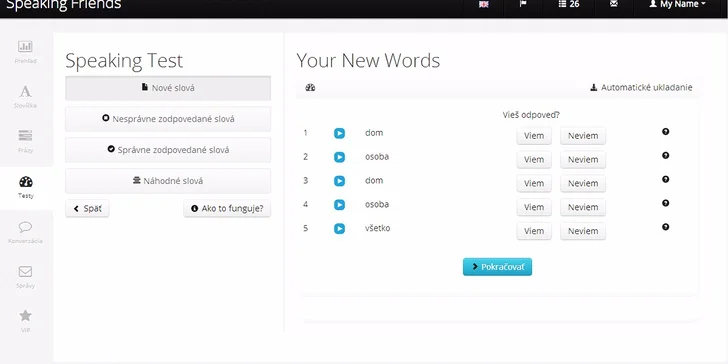Open Správy in sidebar
728x364 pixels.
(x=26, y=277)
